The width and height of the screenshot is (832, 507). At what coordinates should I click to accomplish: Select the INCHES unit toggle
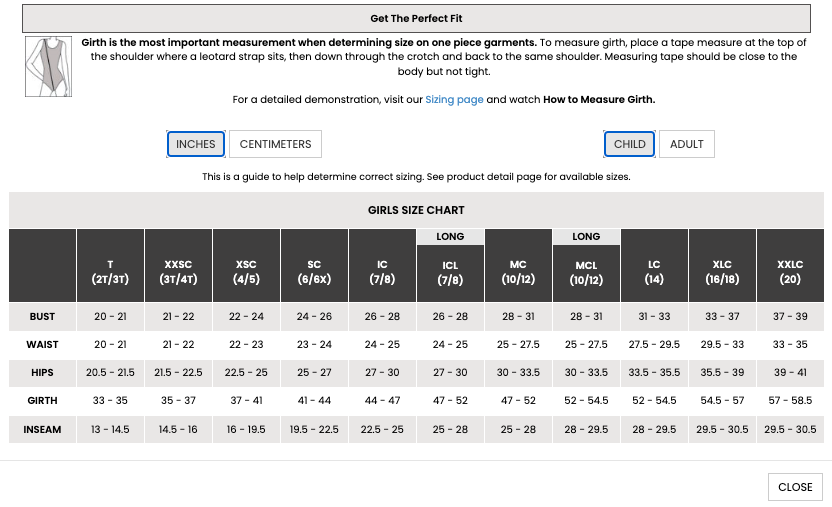[196, 144]
